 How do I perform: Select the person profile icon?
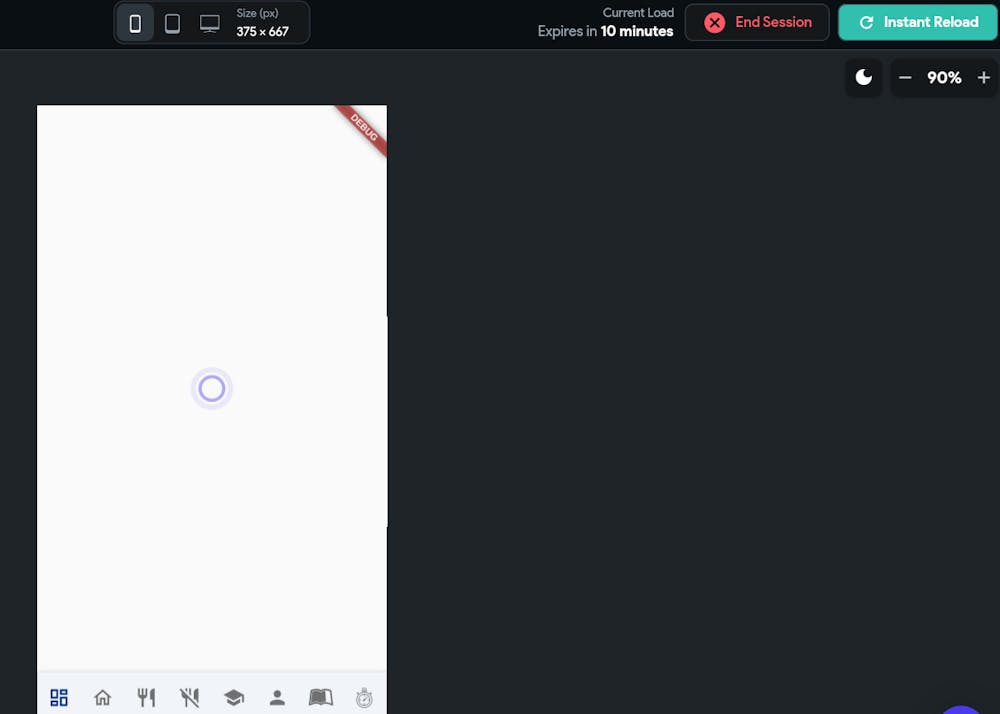pyautogui.click(x=277, y=697)
